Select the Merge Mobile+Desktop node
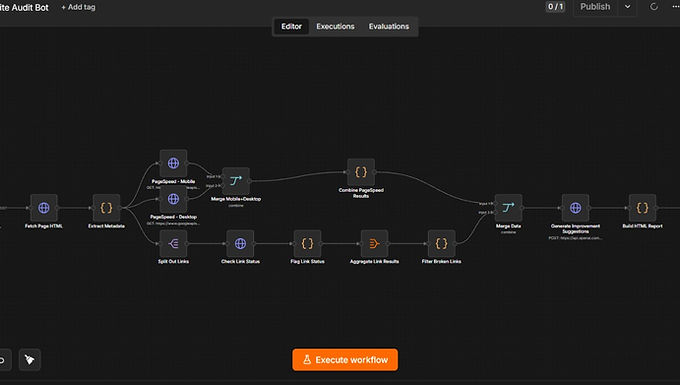The image size is (680, 385). (x=236, y=181)
